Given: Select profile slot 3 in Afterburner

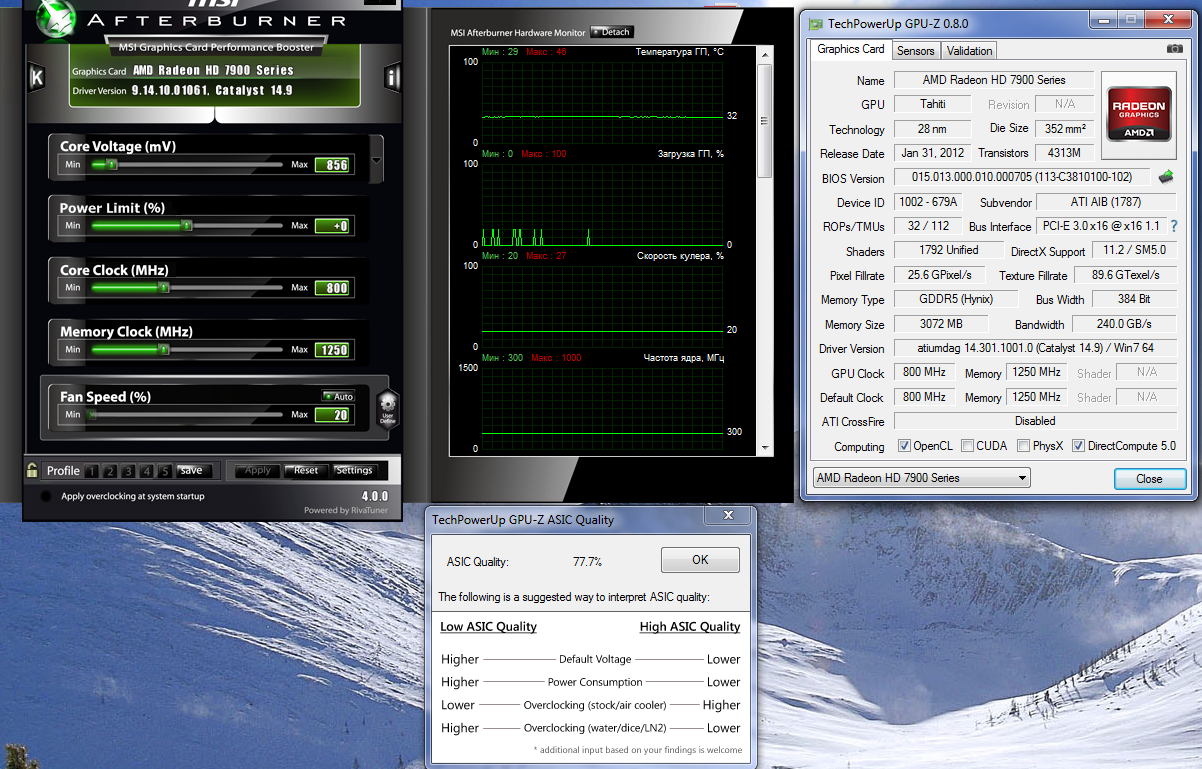Looking at the screenshot, I should (x=129, y=471).
